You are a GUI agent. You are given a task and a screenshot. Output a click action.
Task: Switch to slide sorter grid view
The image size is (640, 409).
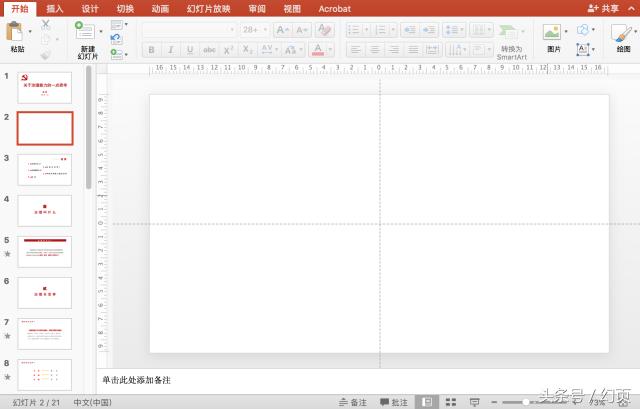(450, 401)
